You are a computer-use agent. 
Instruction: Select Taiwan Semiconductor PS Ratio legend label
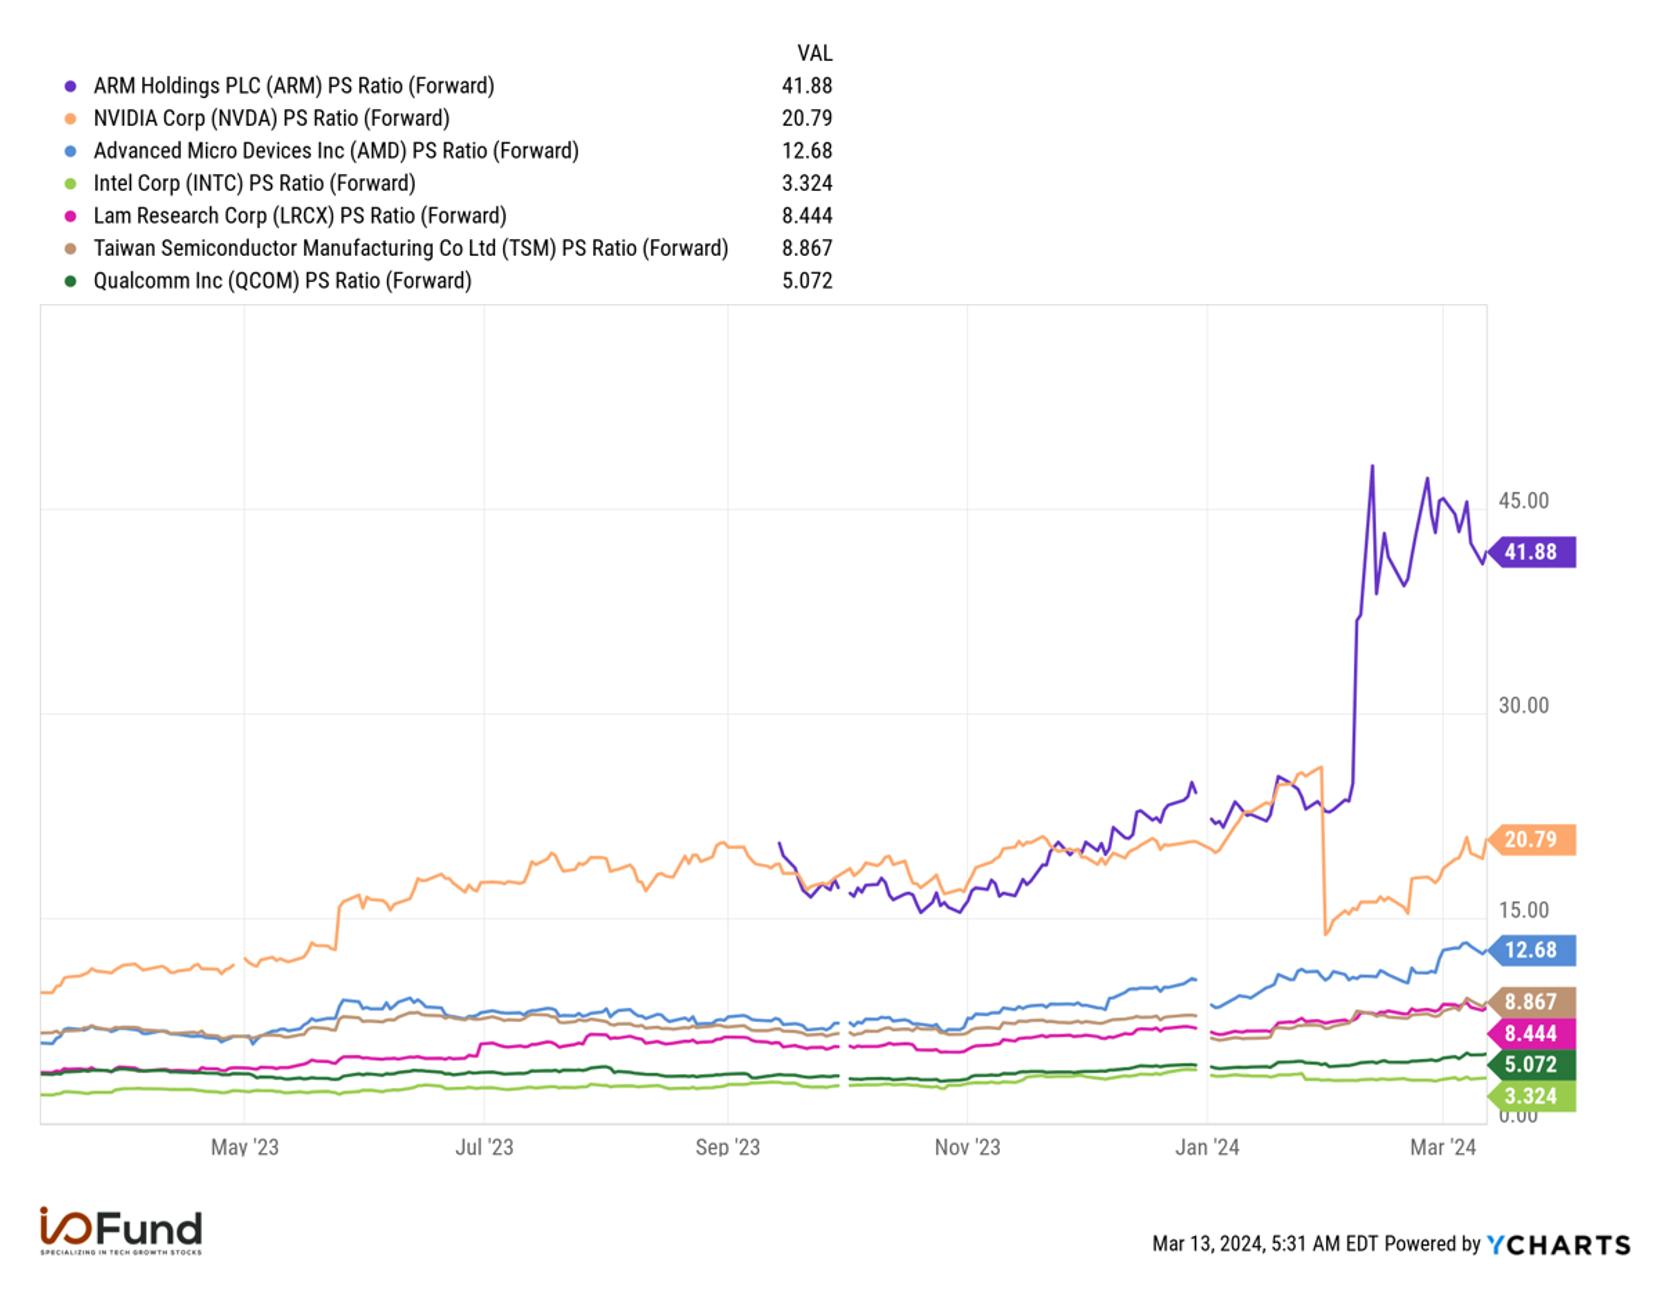pyautogui.click(x=411, y=248)
